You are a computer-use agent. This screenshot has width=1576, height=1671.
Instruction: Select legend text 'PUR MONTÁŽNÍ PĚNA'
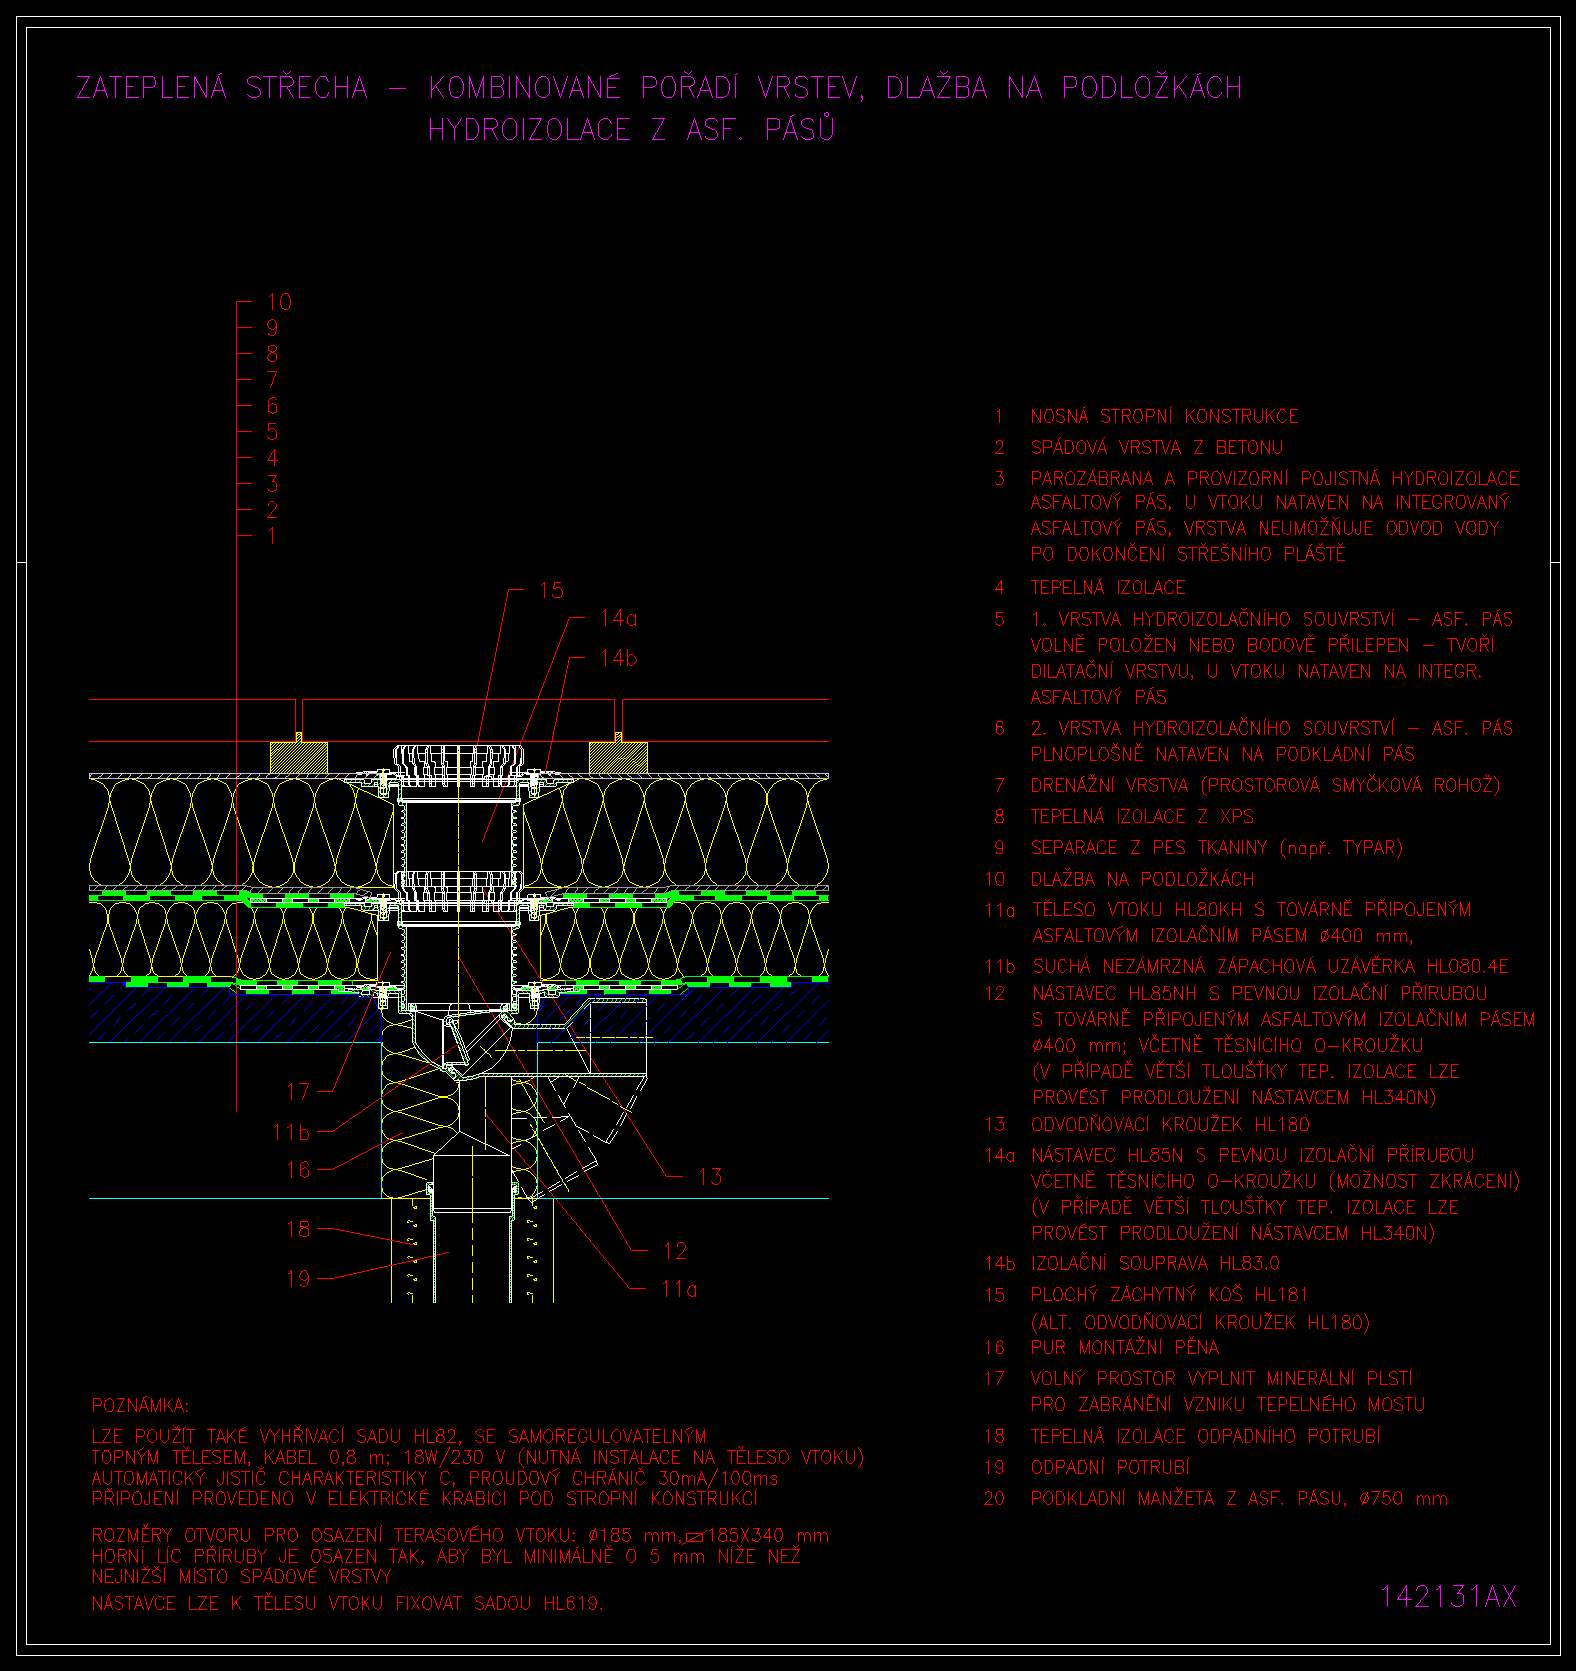(1125, 1347)
